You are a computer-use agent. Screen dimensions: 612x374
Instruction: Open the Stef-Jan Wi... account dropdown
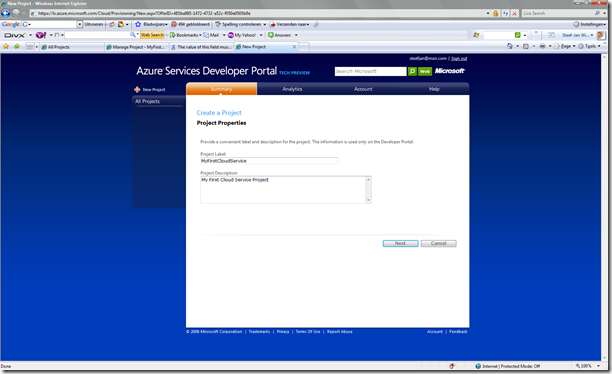point(578,35)
